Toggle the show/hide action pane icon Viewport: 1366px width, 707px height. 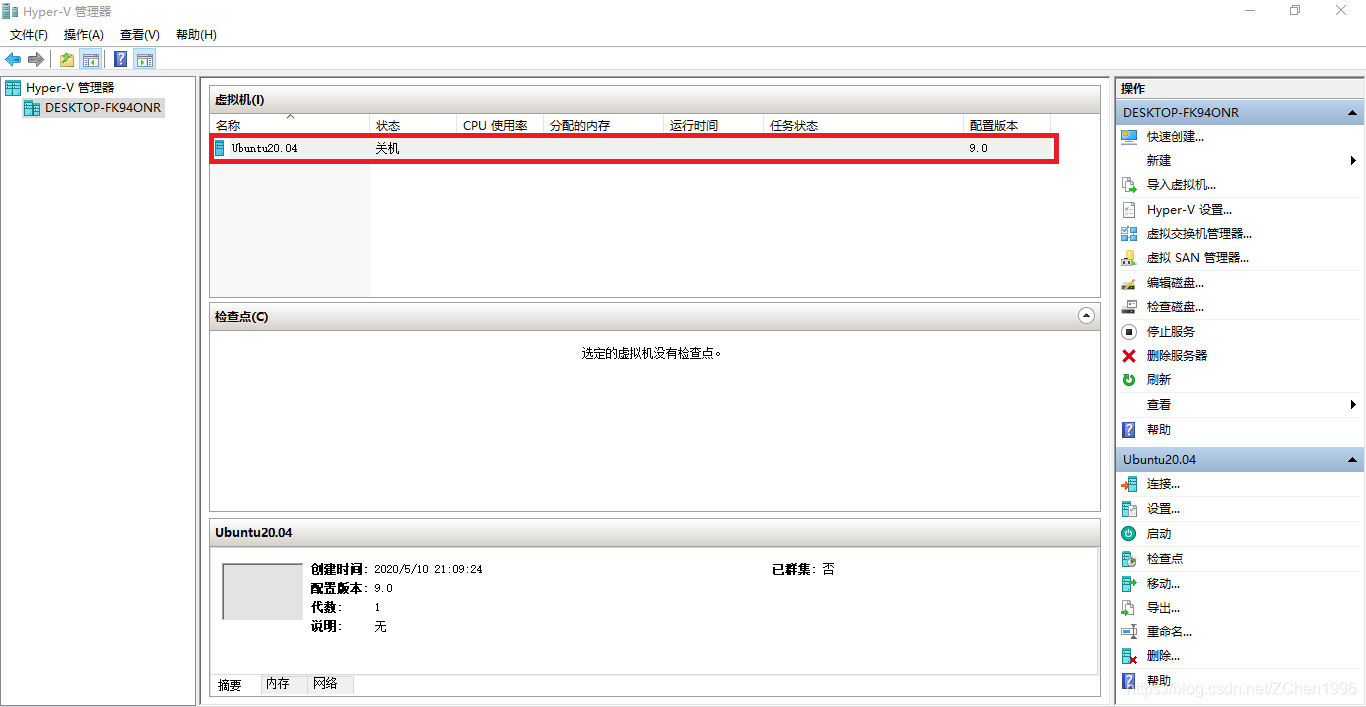pyautogui.click(x=145, y=59)
